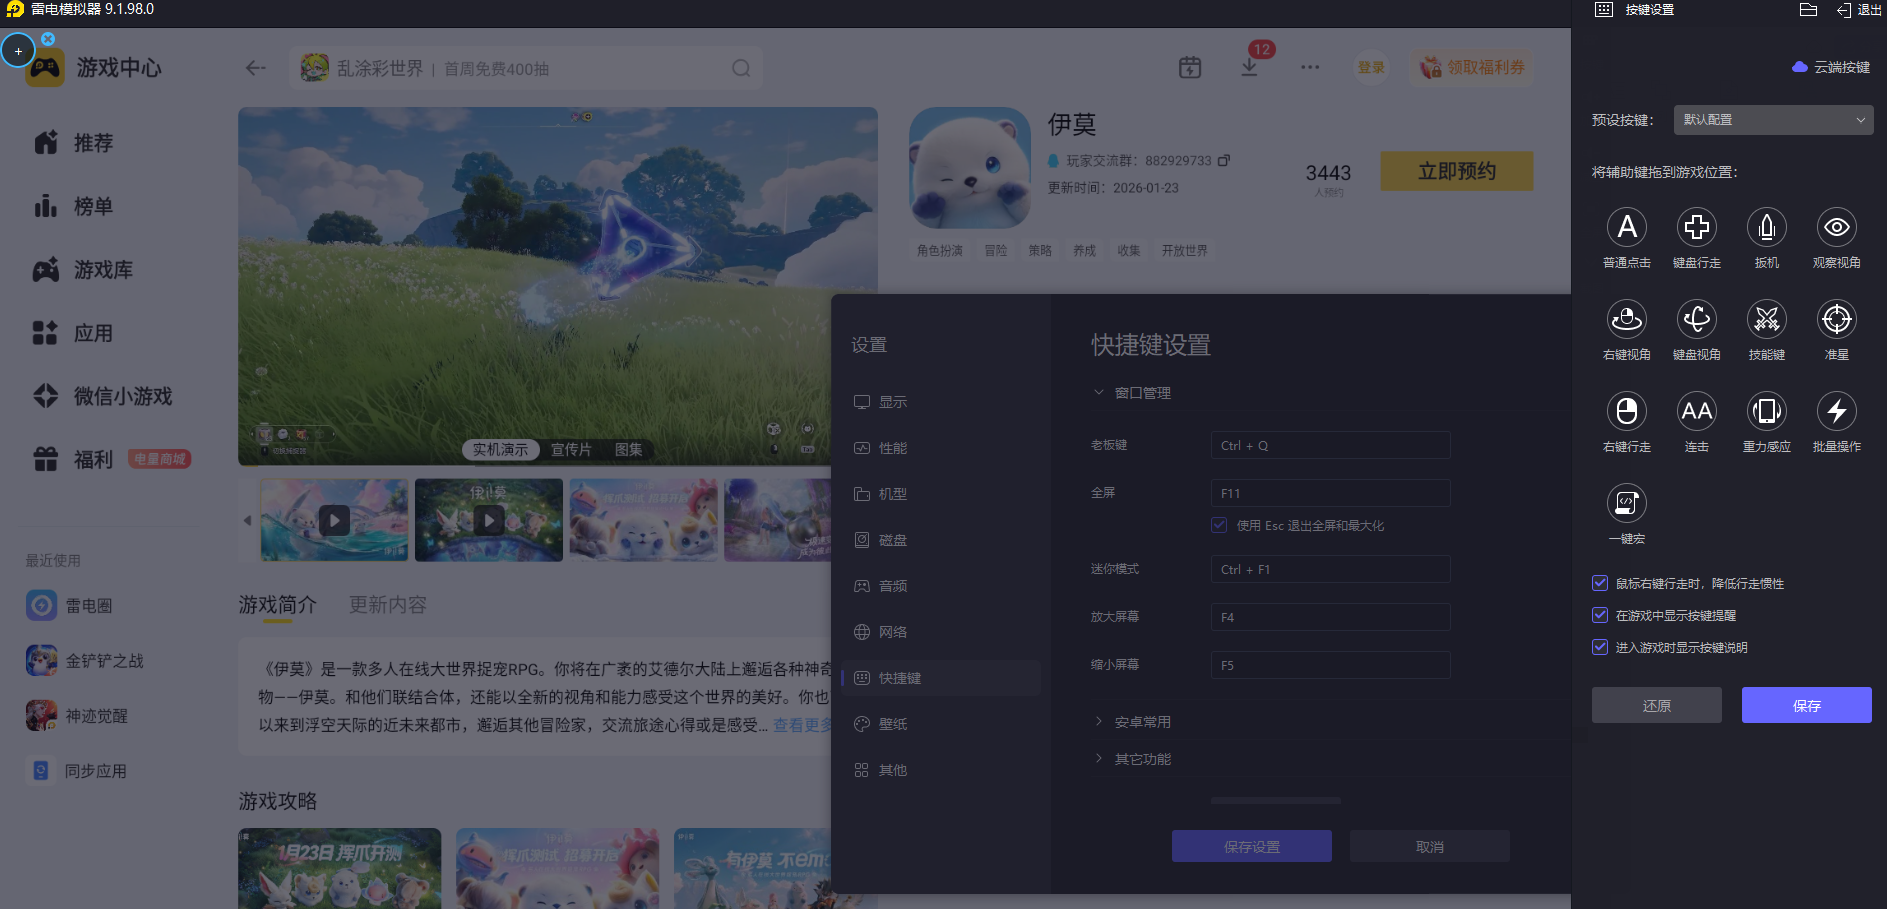This screenshot has width=1887, height=909.
Task: Select the 右键行走 mouse icon
Action: click(x=1627, y=411)
